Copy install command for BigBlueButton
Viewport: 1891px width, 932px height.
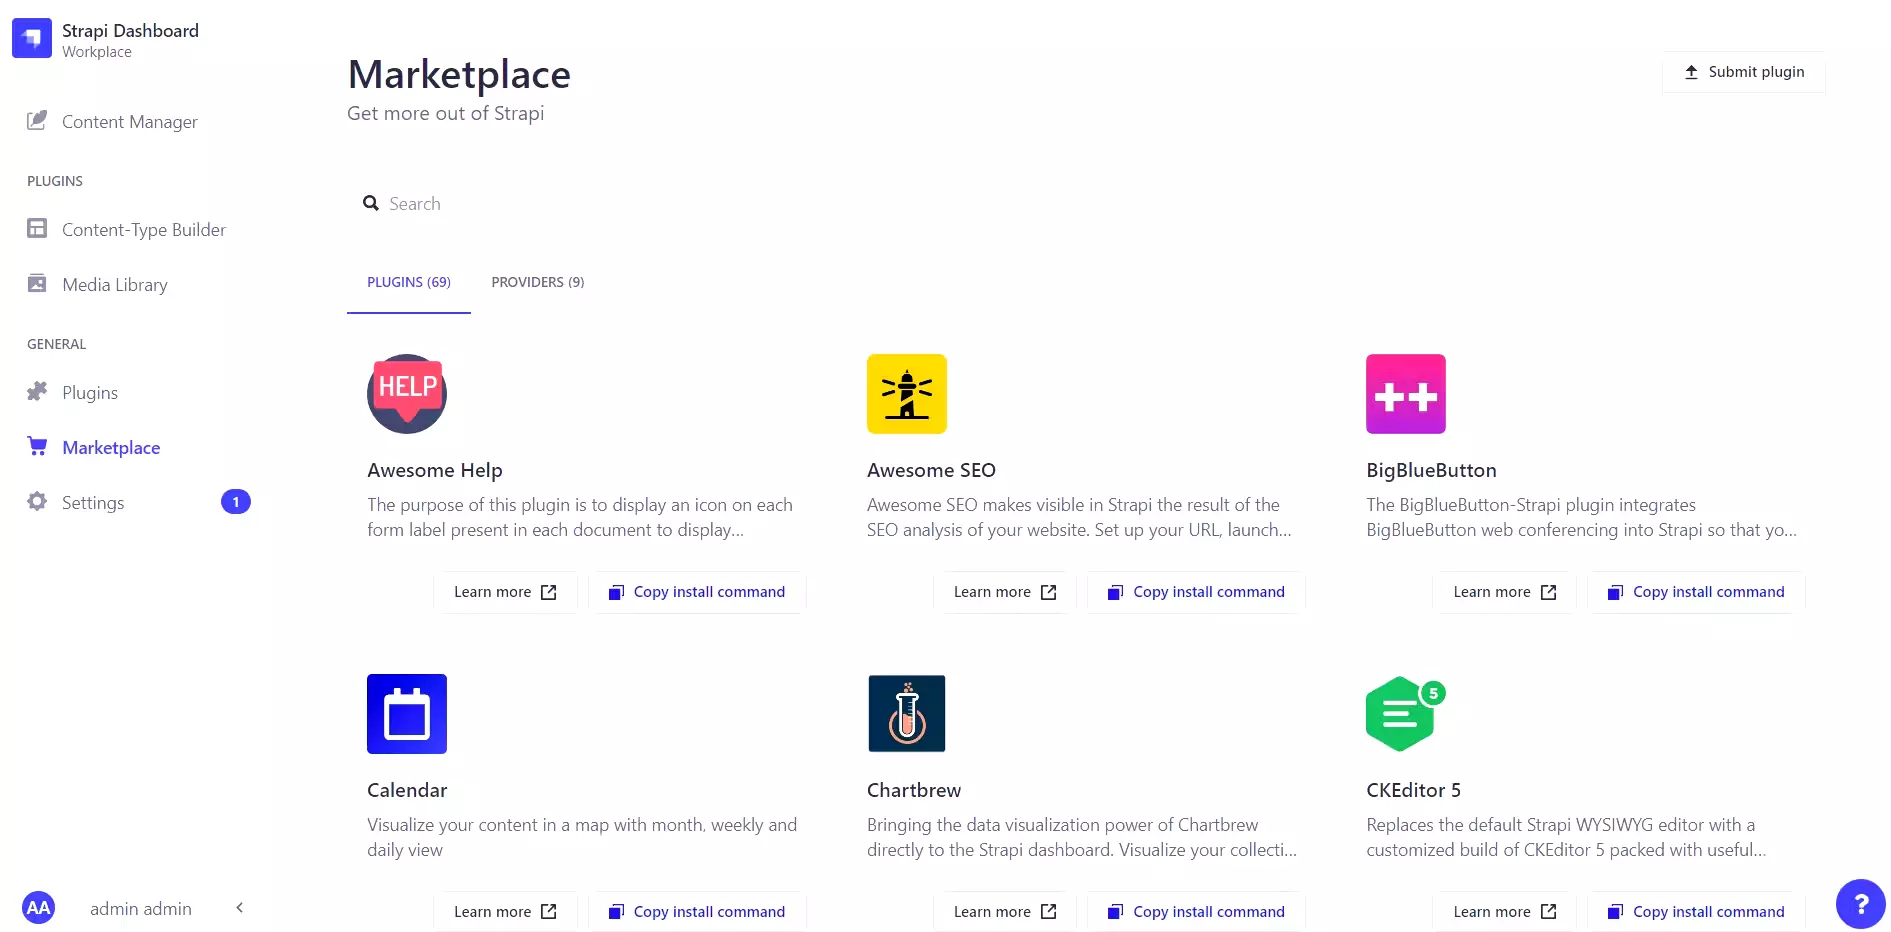click(x=1694, y=591)
